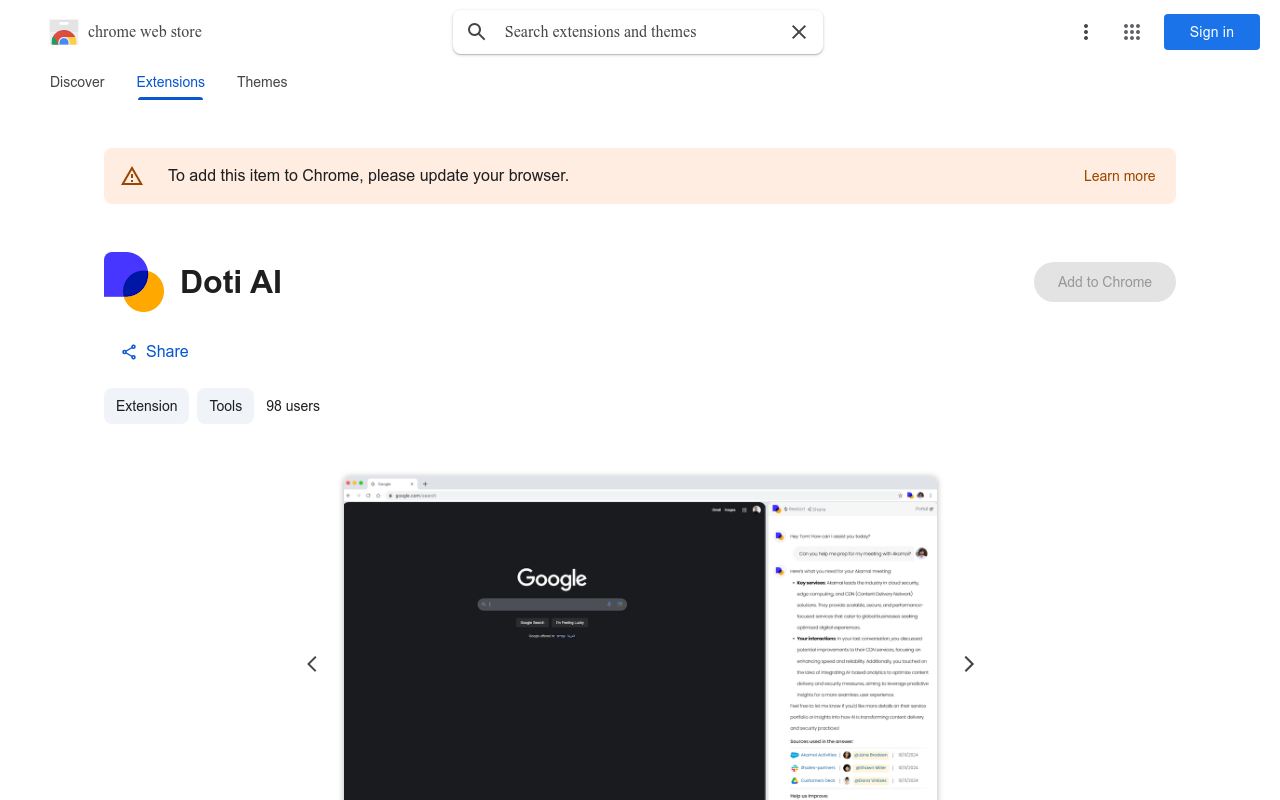Show the next screenshot with right arrow
This screenshot has height=800, width=1280.
click(968, 664)
